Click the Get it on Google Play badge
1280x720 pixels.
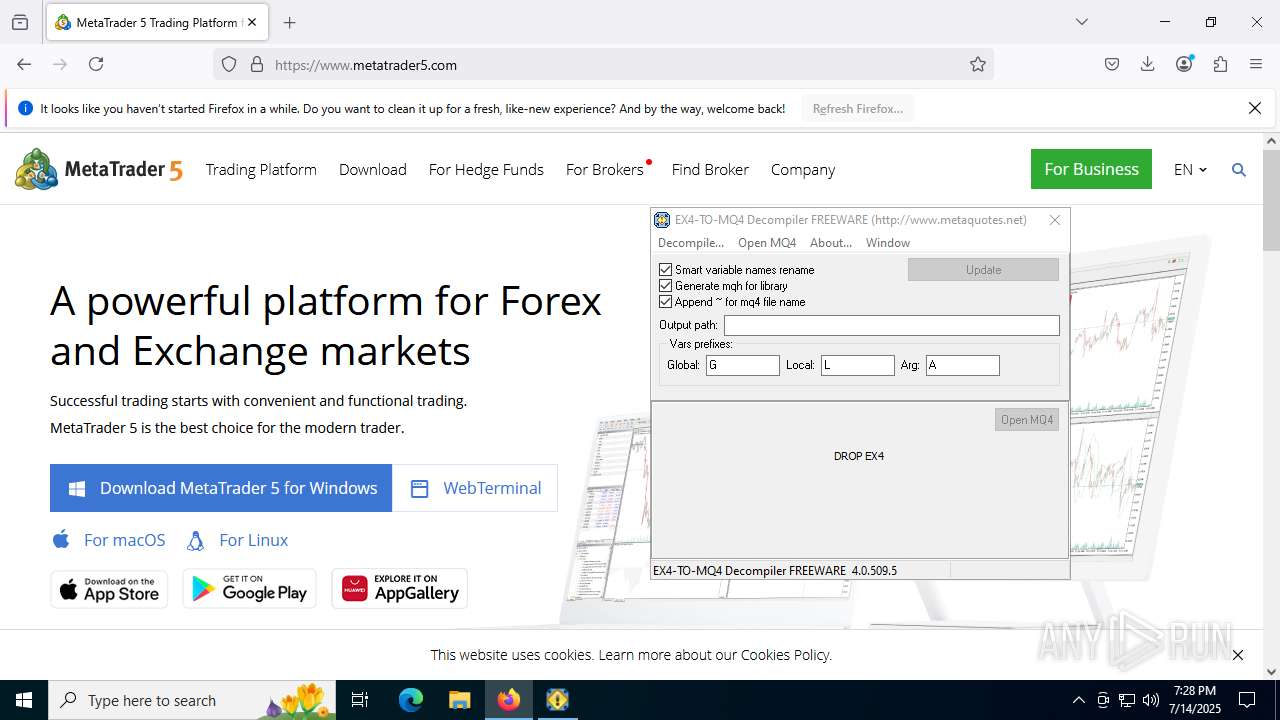click(249, 589)
